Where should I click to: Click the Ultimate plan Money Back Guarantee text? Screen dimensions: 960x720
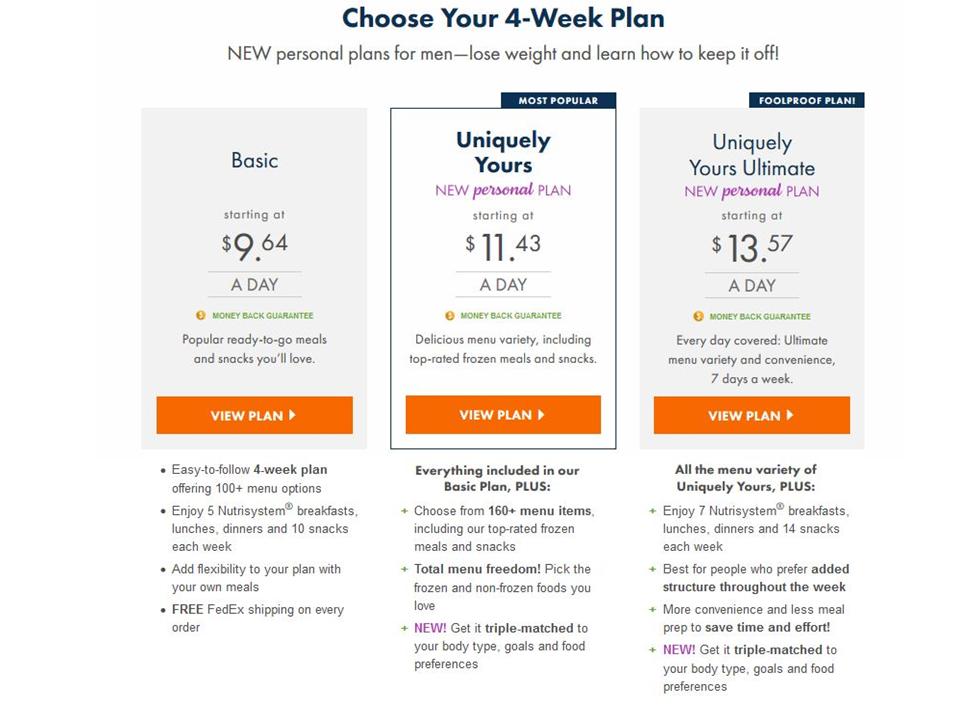tap(760, 316)
